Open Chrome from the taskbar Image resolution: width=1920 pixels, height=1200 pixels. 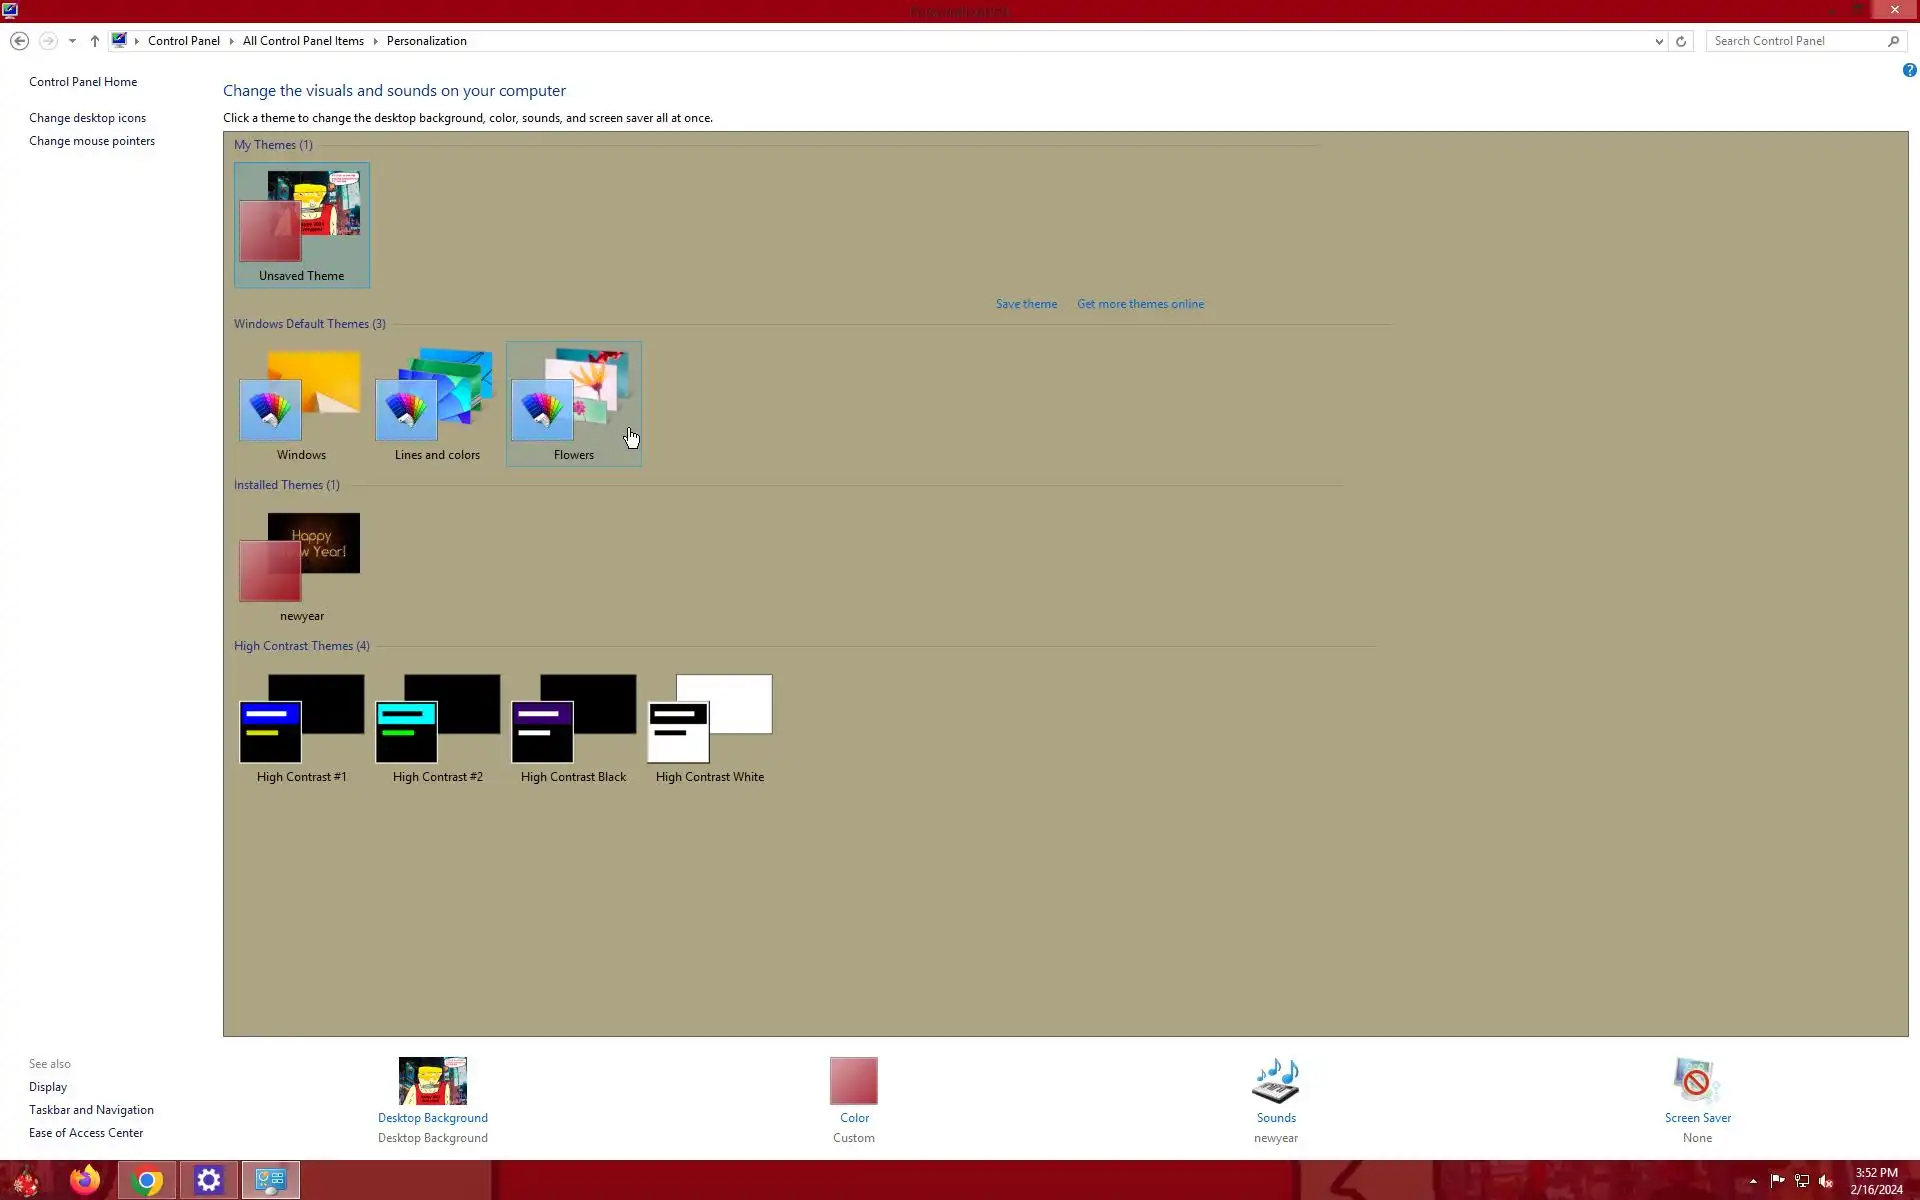point(147,1180)
